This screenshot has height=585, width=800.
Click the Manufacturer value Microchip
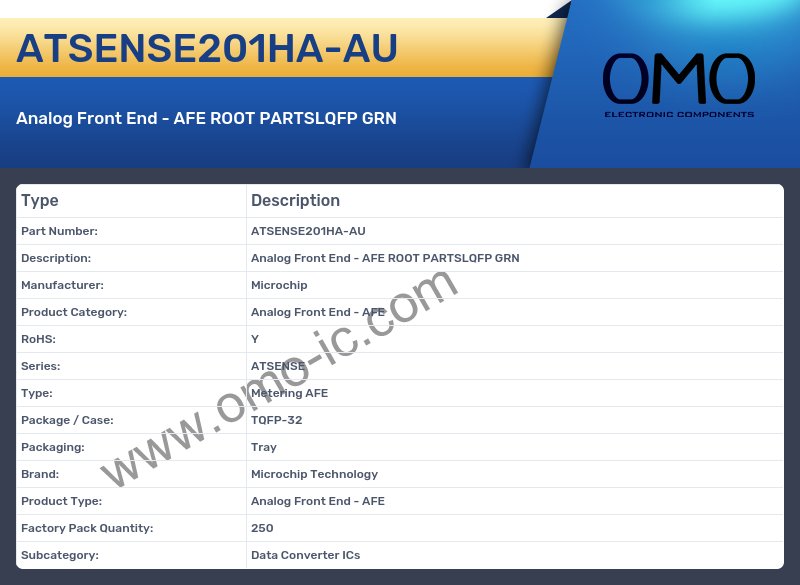[279, 285]
